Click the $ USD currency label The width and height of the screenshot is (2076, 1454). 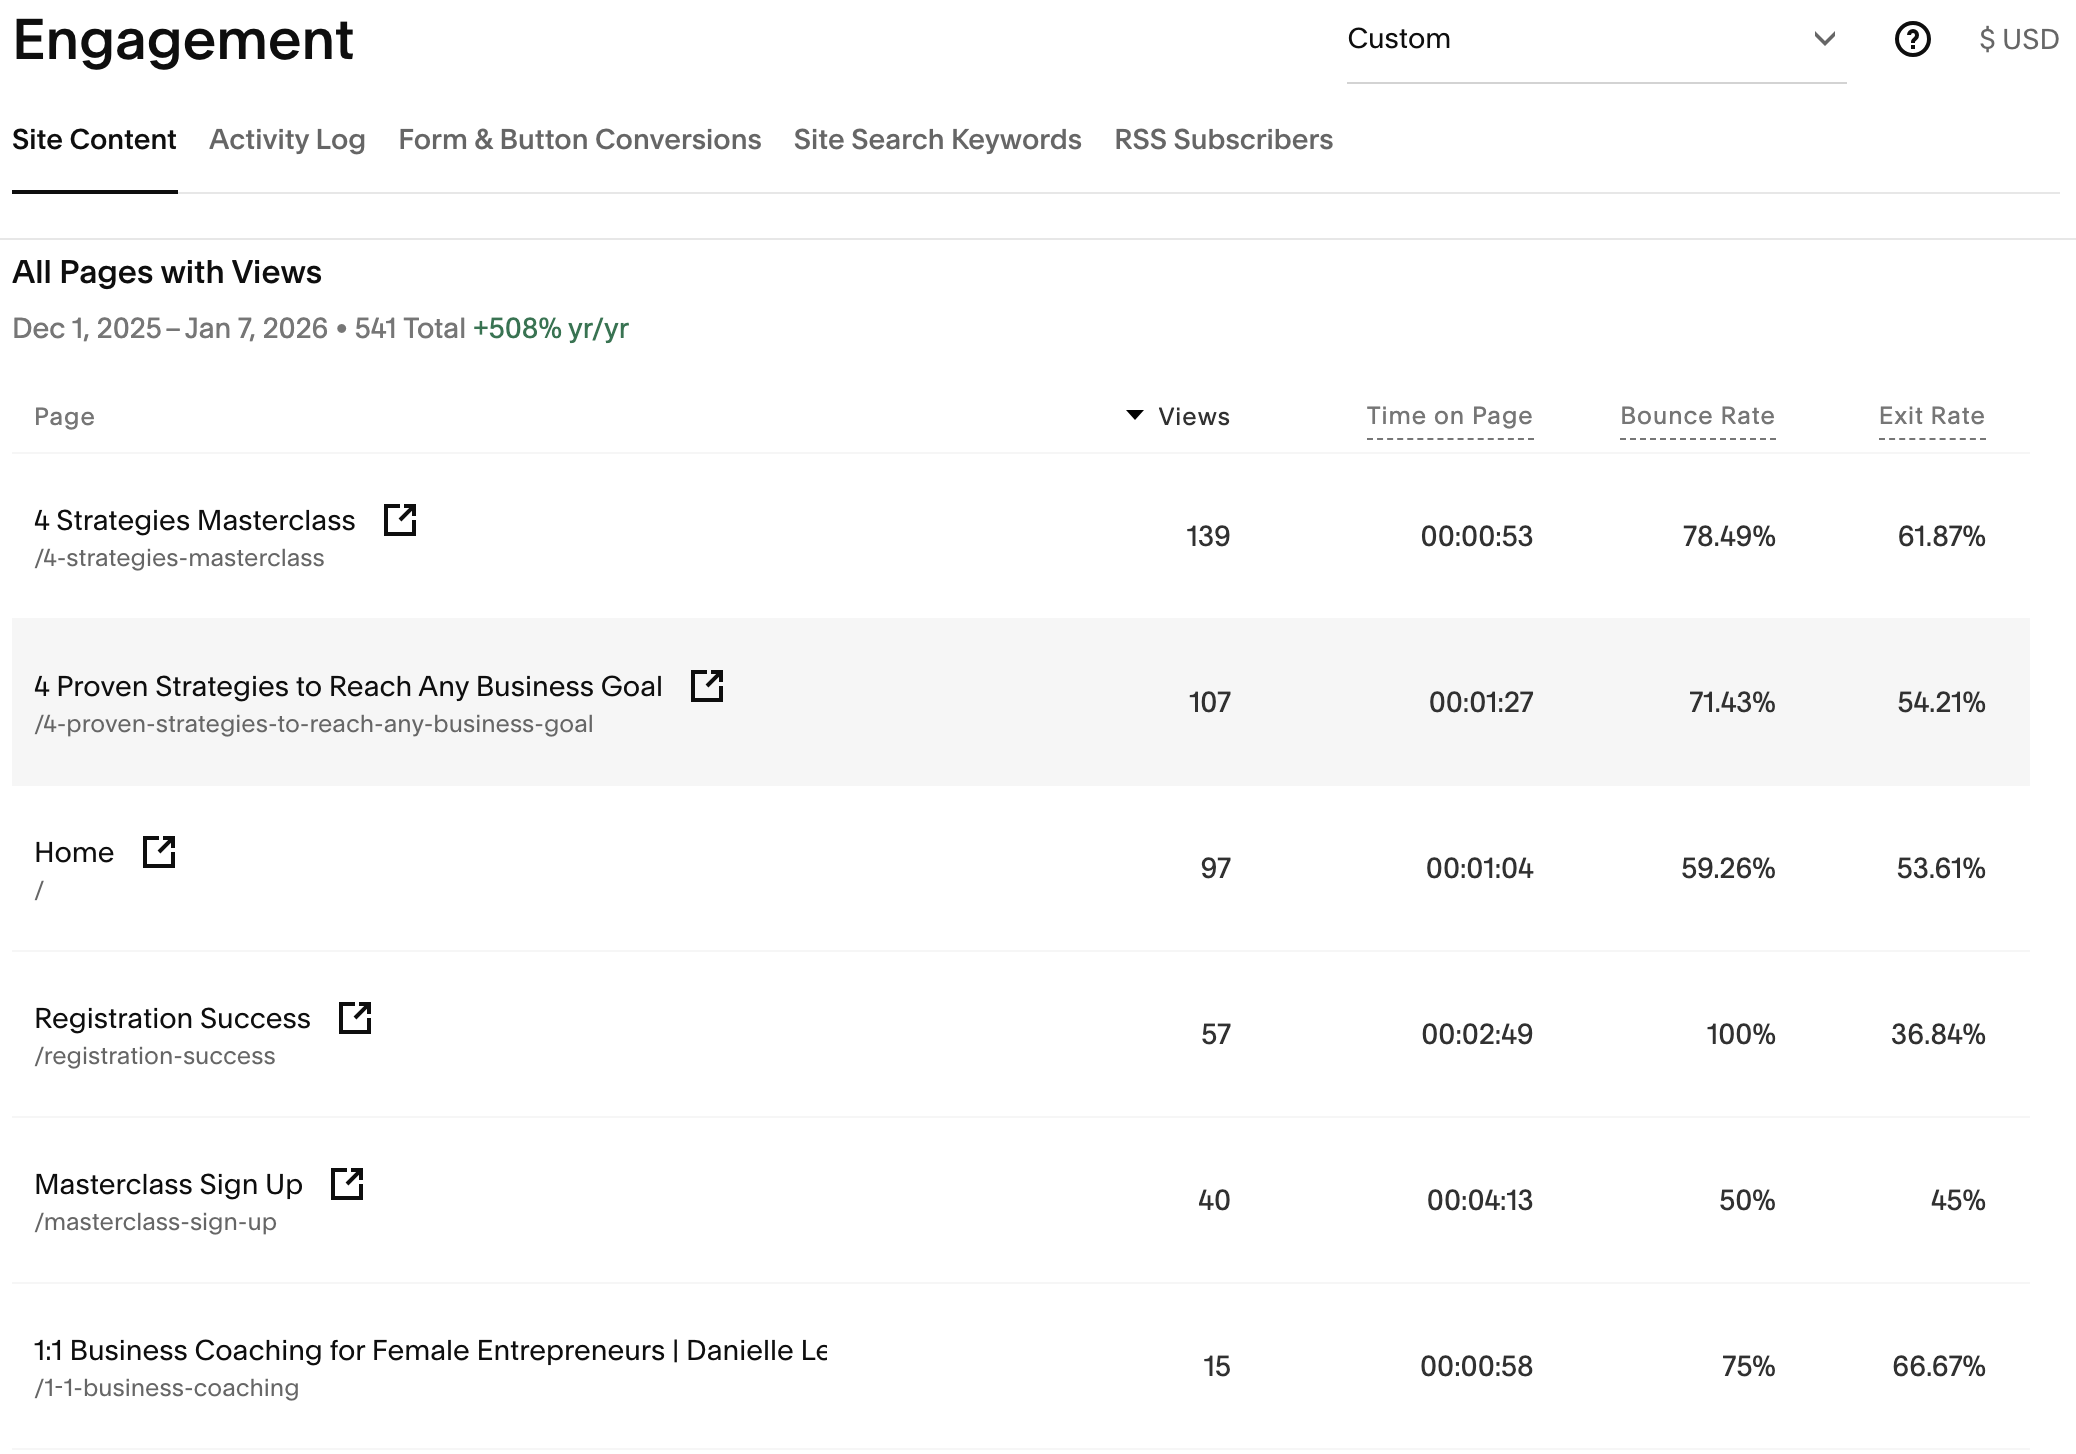pyautogui.click(x=2018, y=40)
